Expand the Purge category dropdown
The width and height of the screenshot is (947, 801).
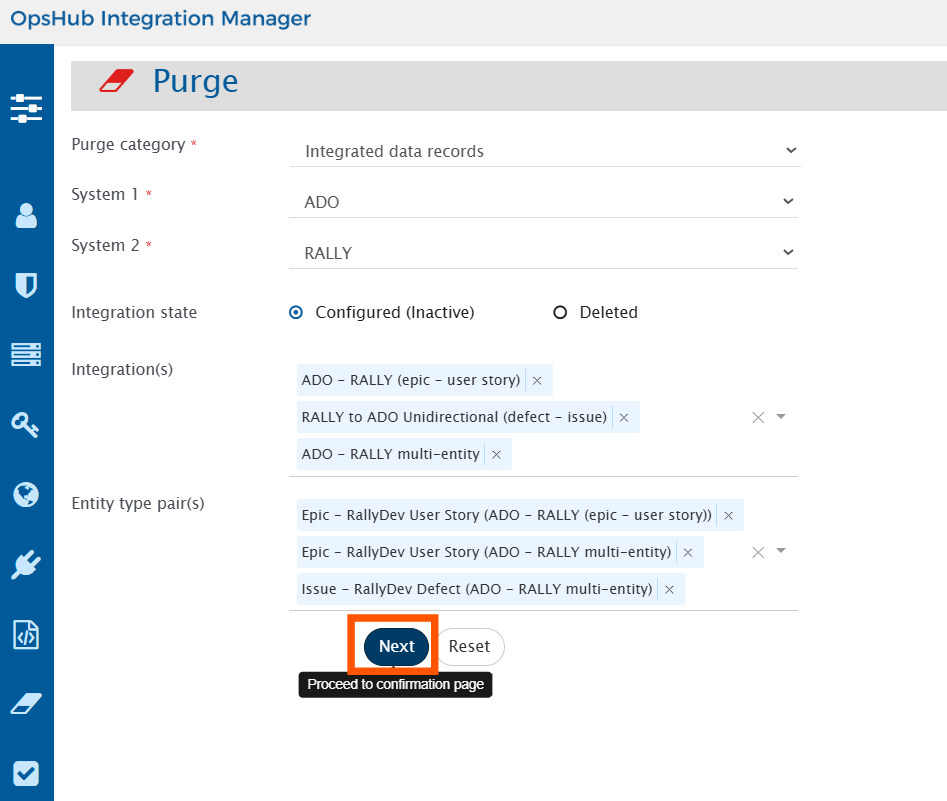[x=790, y=151]
